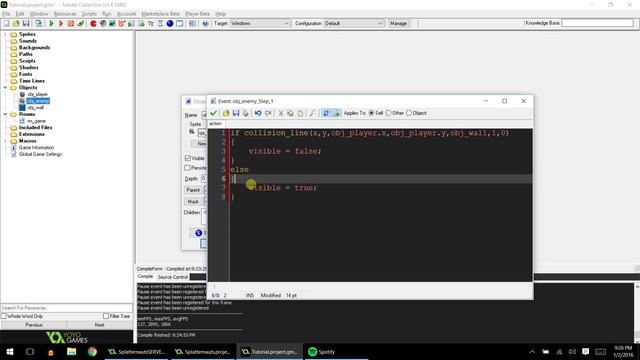Save the project with the main toolbar disk icon
The image size is (640, 360).
26,24
